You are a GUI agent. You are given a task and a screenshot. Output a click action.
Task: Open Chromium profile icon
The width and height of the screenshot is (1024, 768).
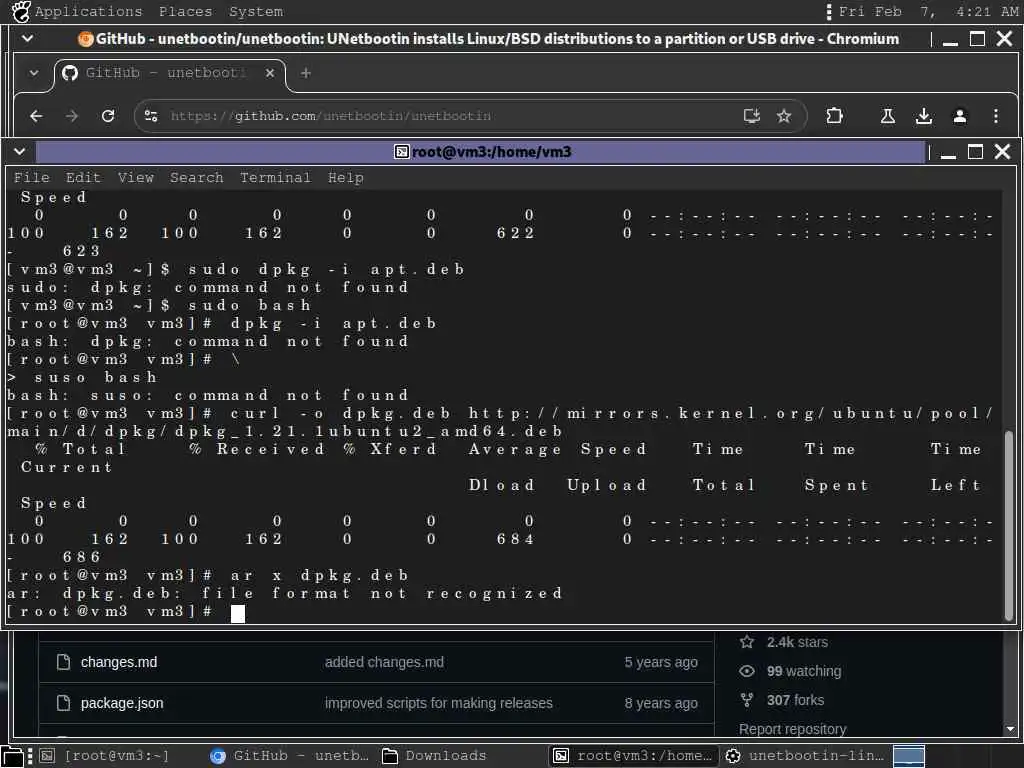point(959,116)
